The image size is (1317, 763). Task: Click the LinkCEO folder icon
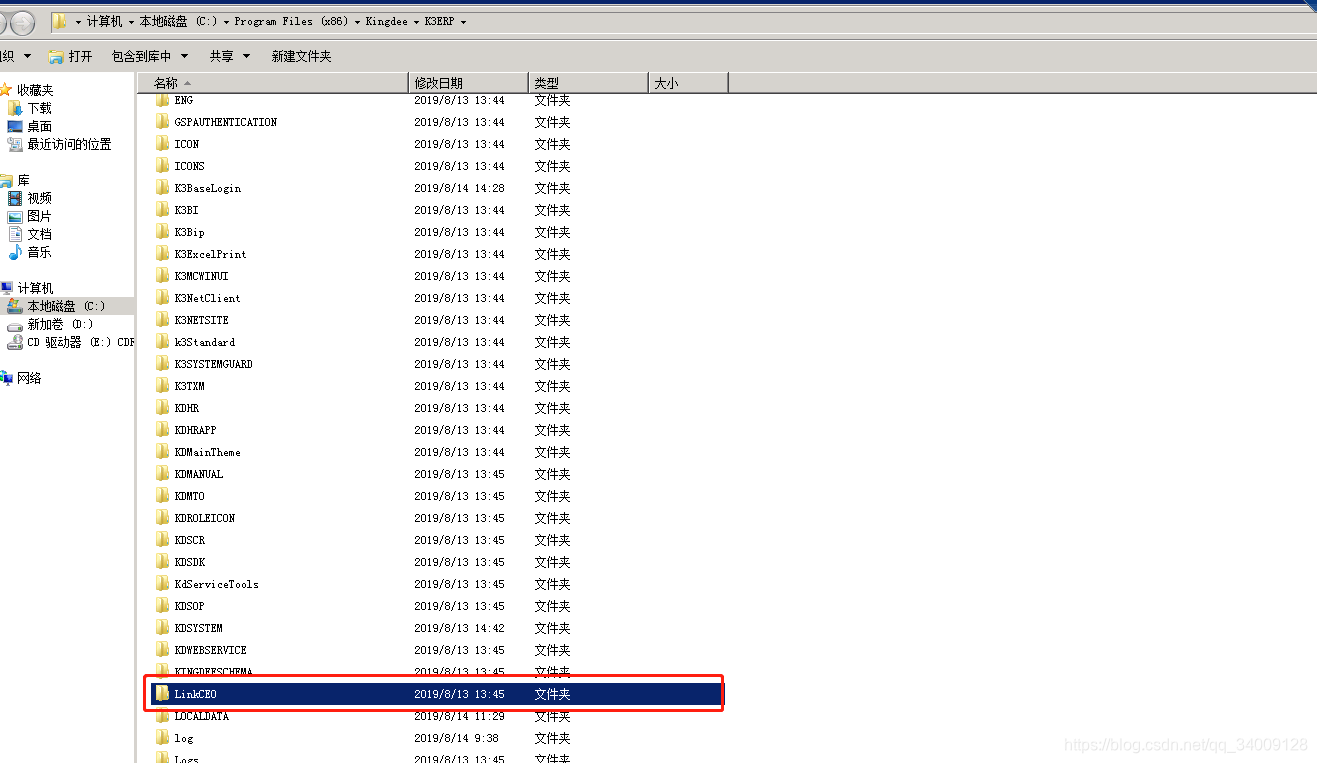point(163,694)
